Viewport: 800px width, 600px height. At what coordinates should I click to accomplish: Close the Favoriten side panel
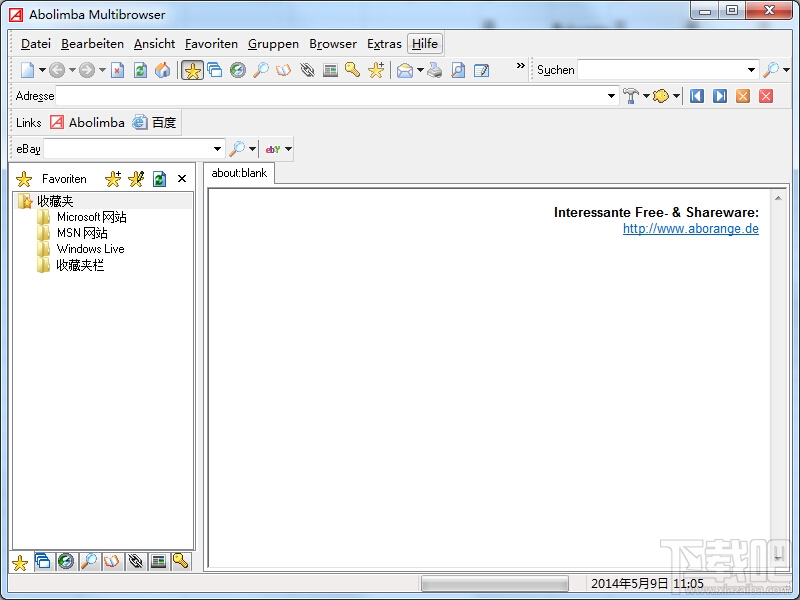182,179
